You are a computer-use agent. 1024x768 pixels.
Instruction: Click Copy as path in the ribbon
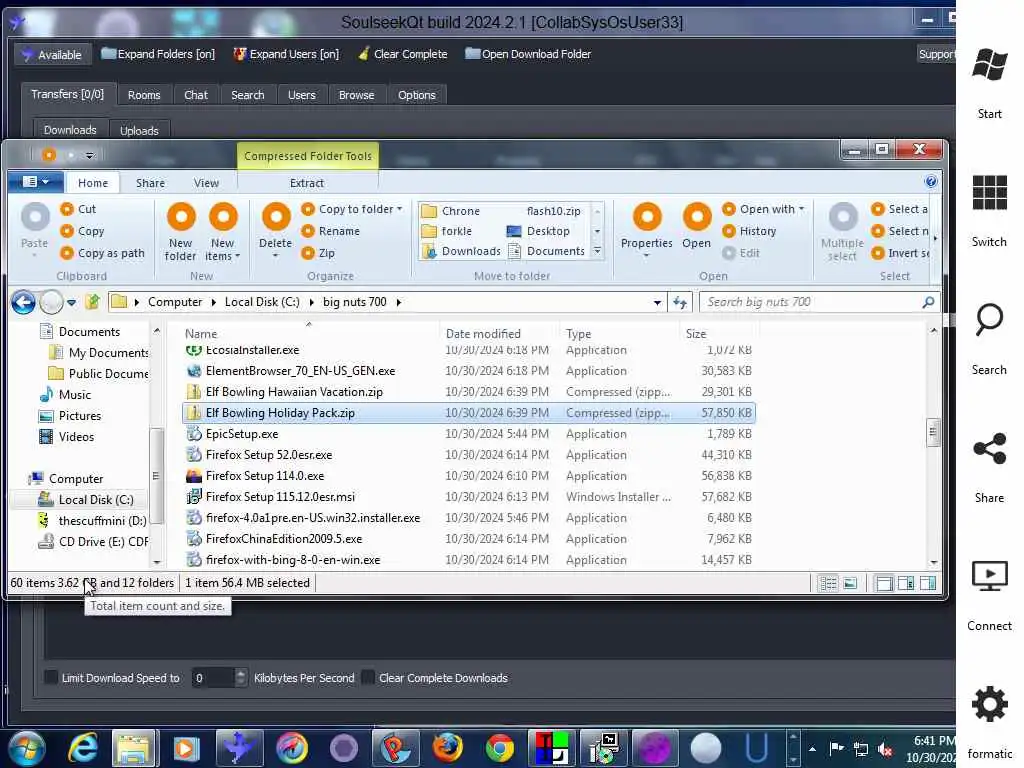point(102,253)
